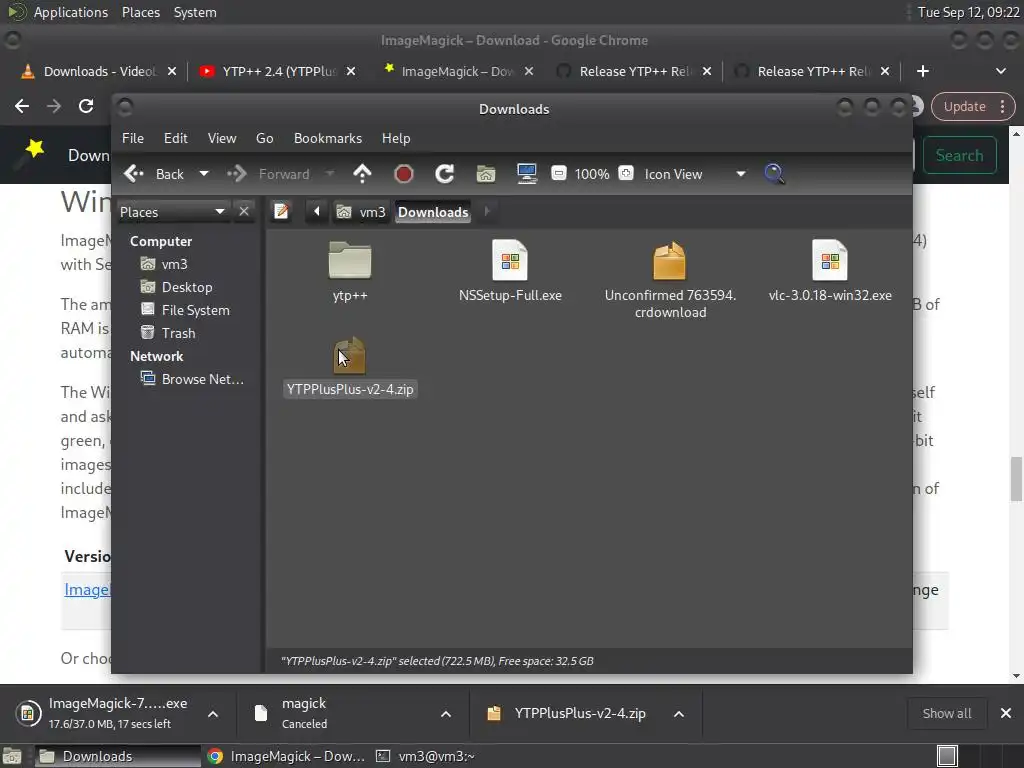Click the Search button on ImageMagick page
1024x768 pixels.
point(959,155)
